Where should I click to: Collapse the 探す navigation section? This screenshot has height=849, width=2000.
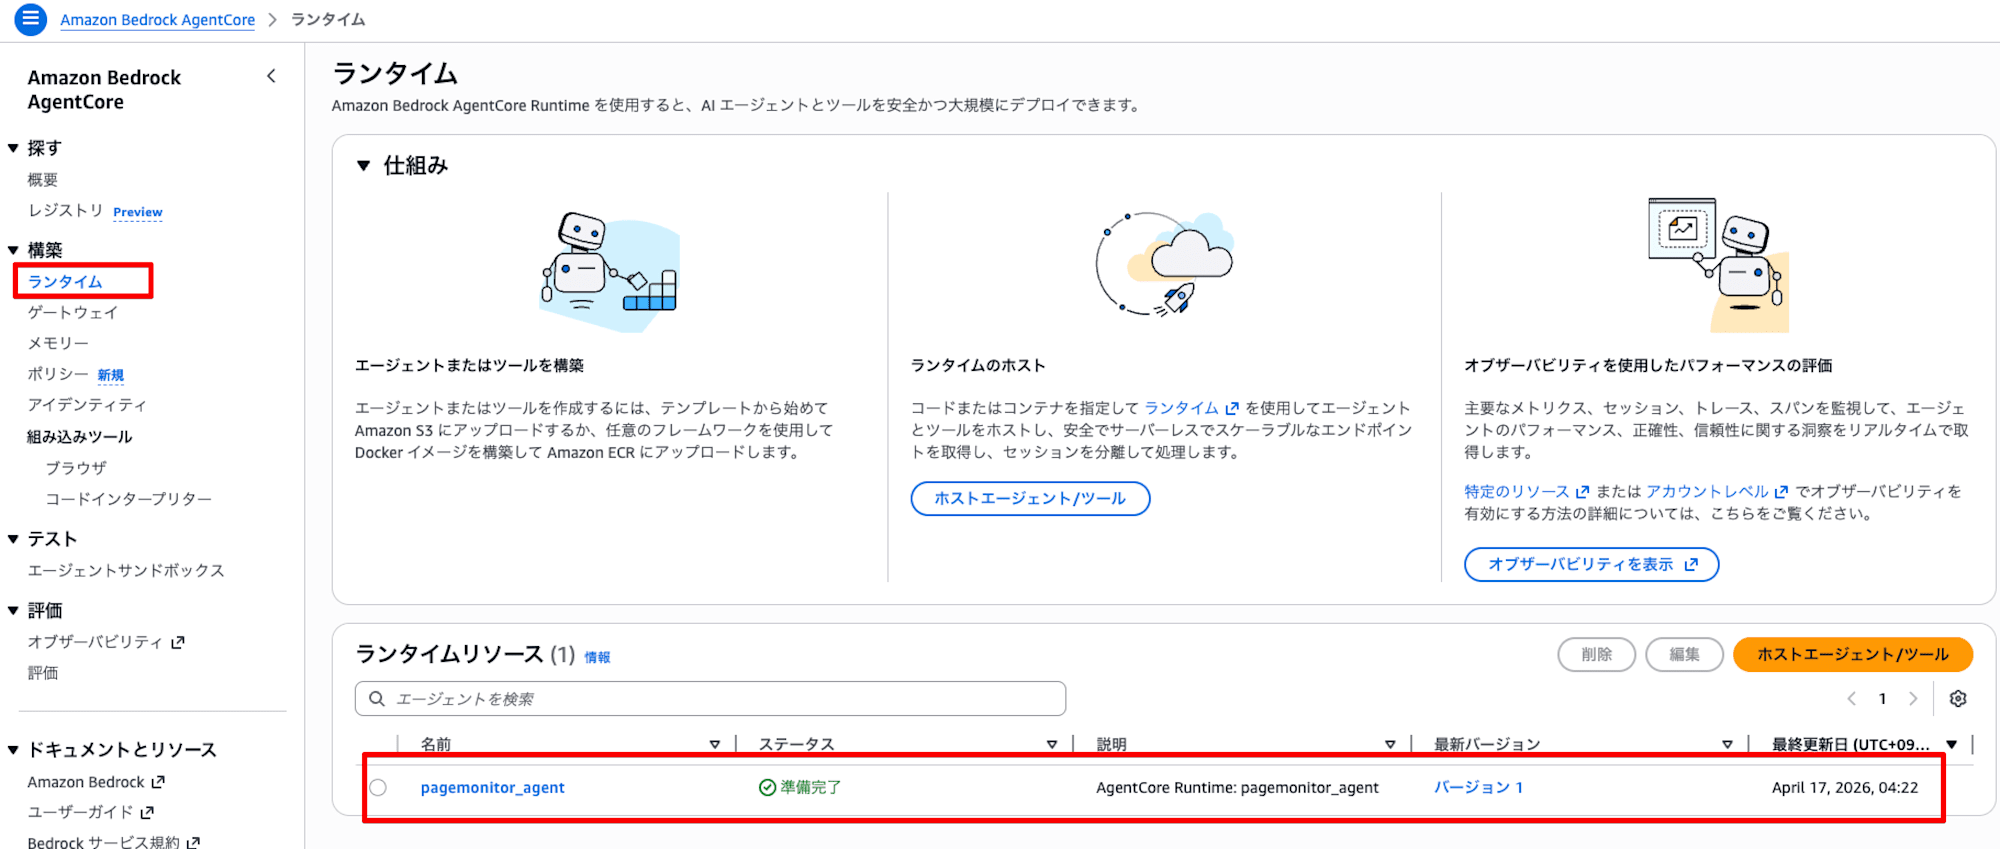coord(13,148)
